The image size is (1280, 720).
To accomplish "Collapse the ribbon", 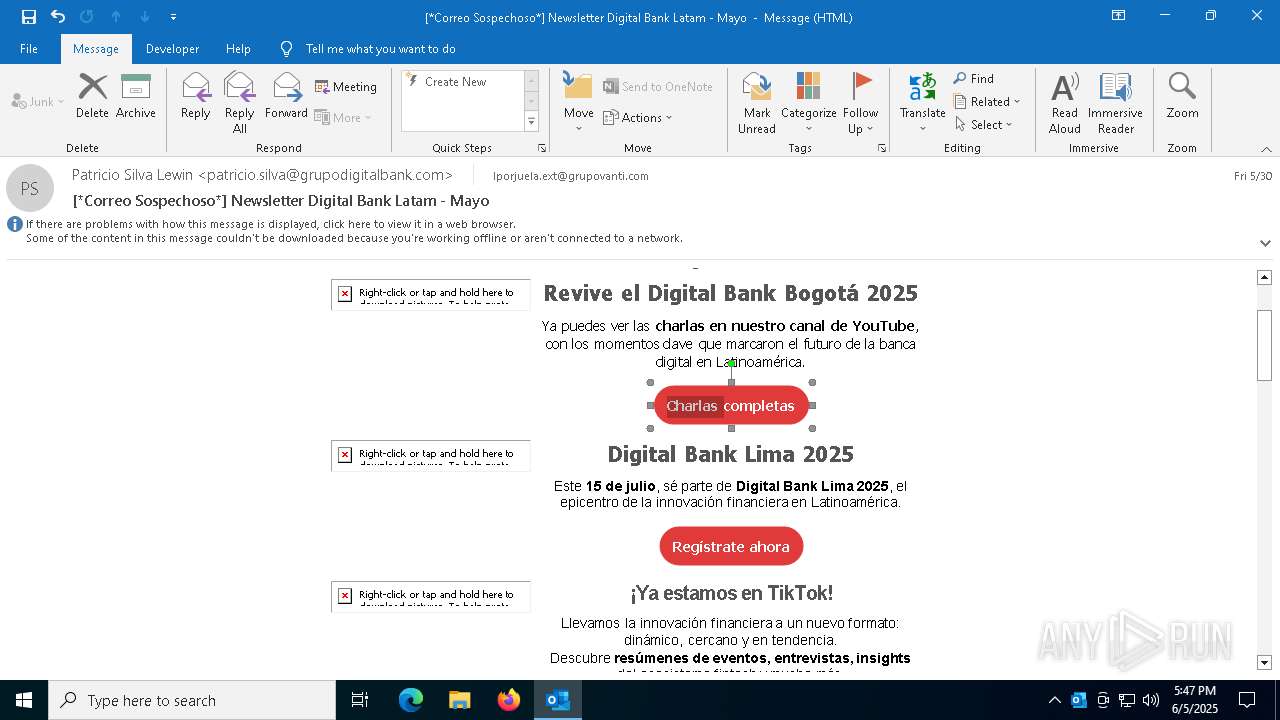I will click(x=1265, y=149).
